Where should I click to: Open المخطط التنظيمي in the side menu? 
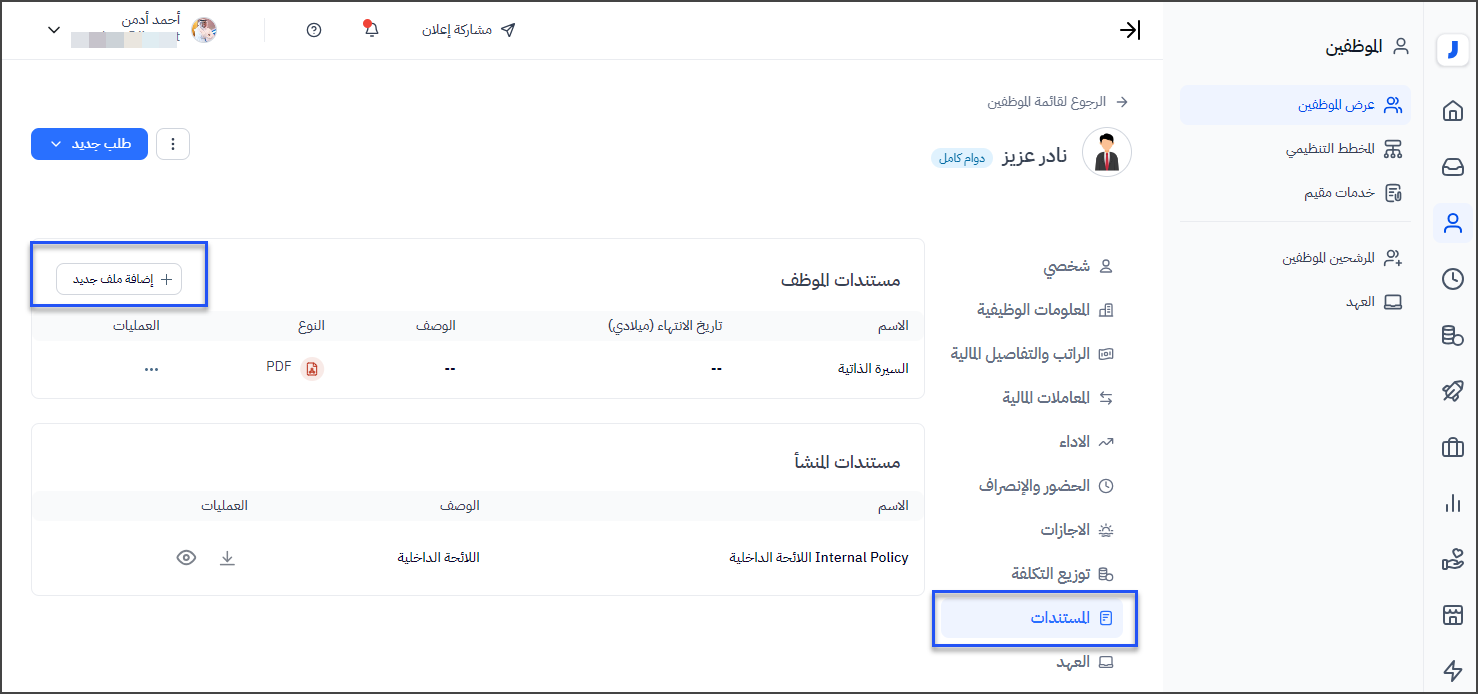click(x=1330, y=149)
